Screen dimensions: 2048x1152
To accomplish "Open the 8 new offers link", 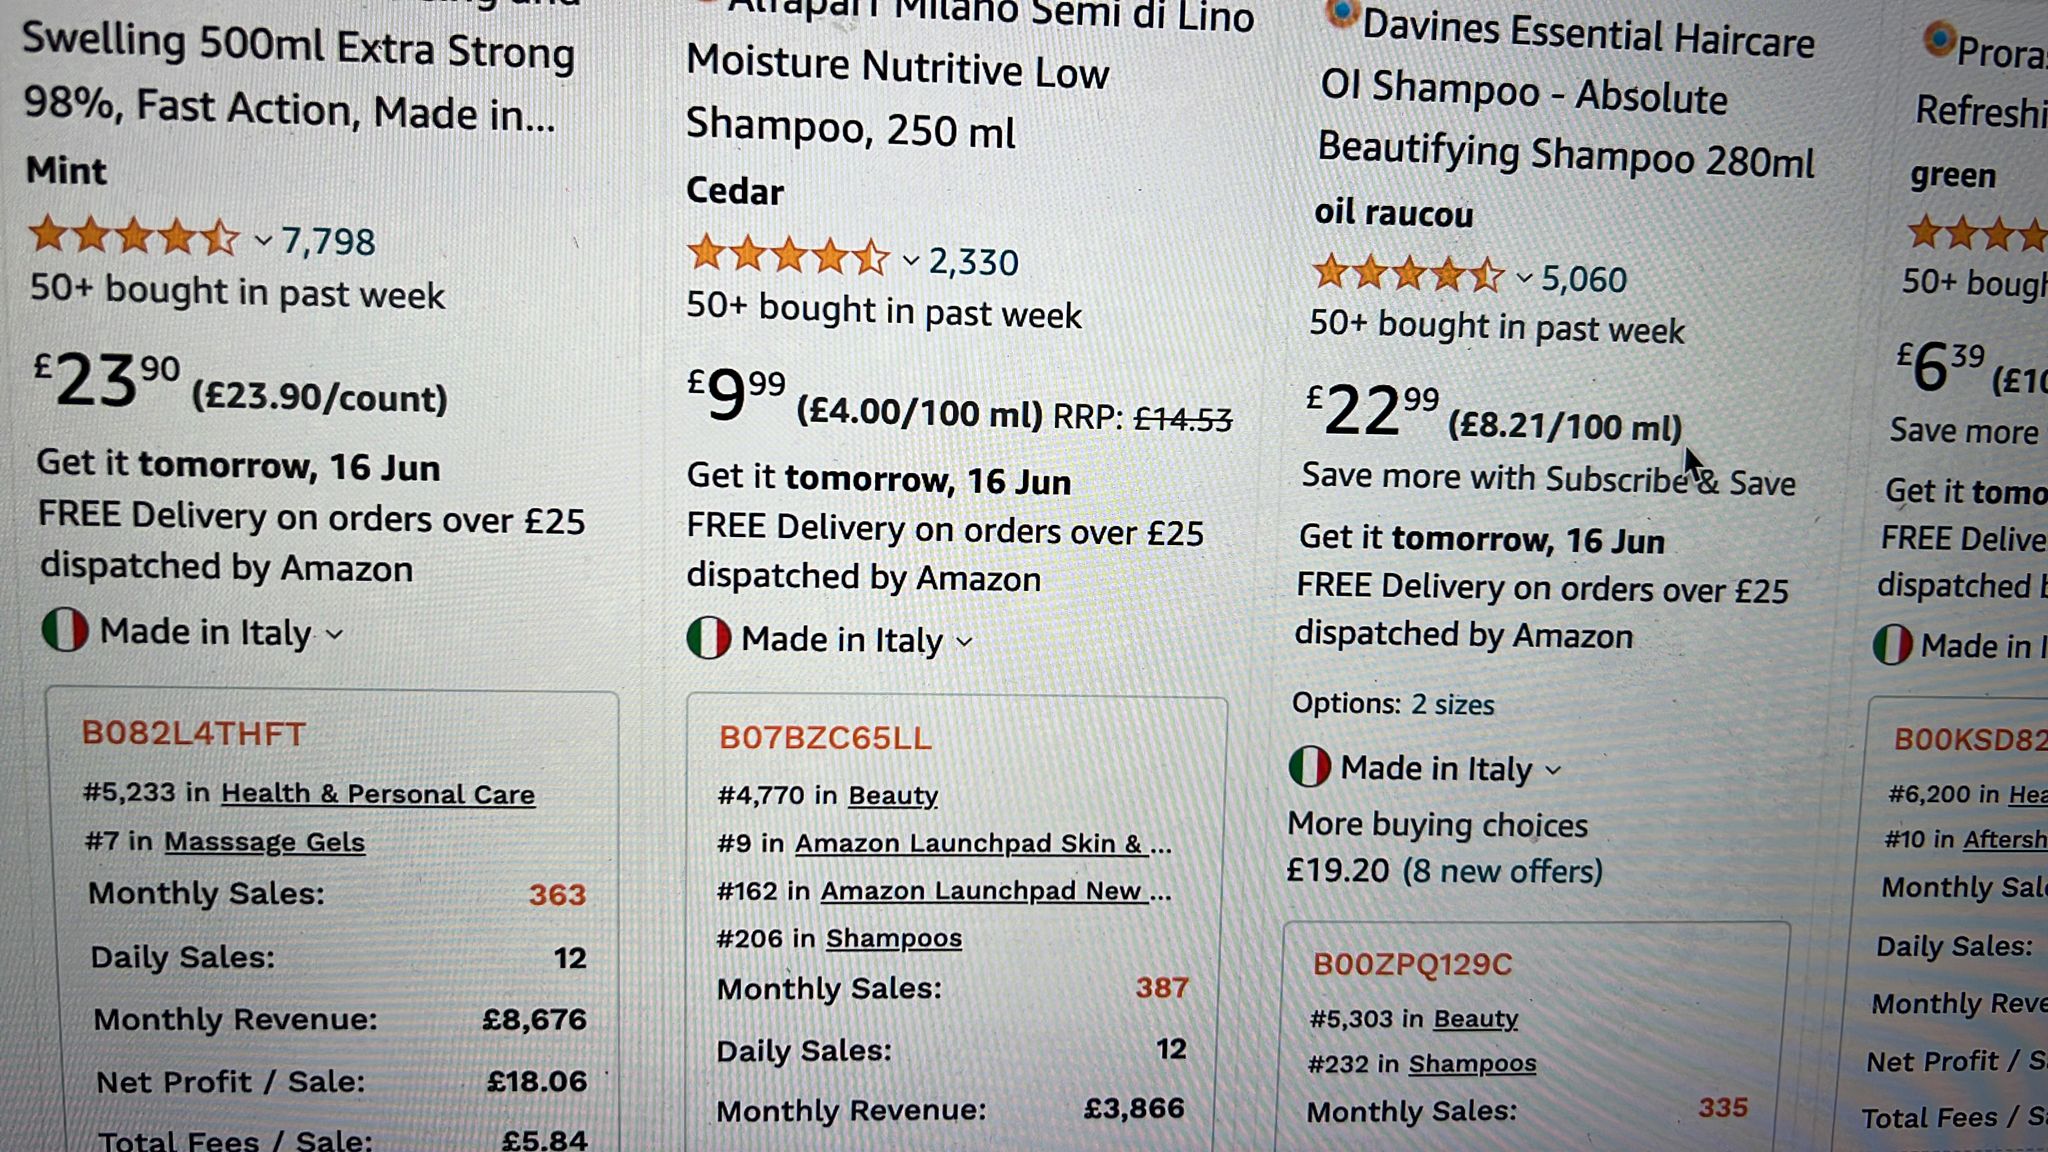I will point(1502,871).
